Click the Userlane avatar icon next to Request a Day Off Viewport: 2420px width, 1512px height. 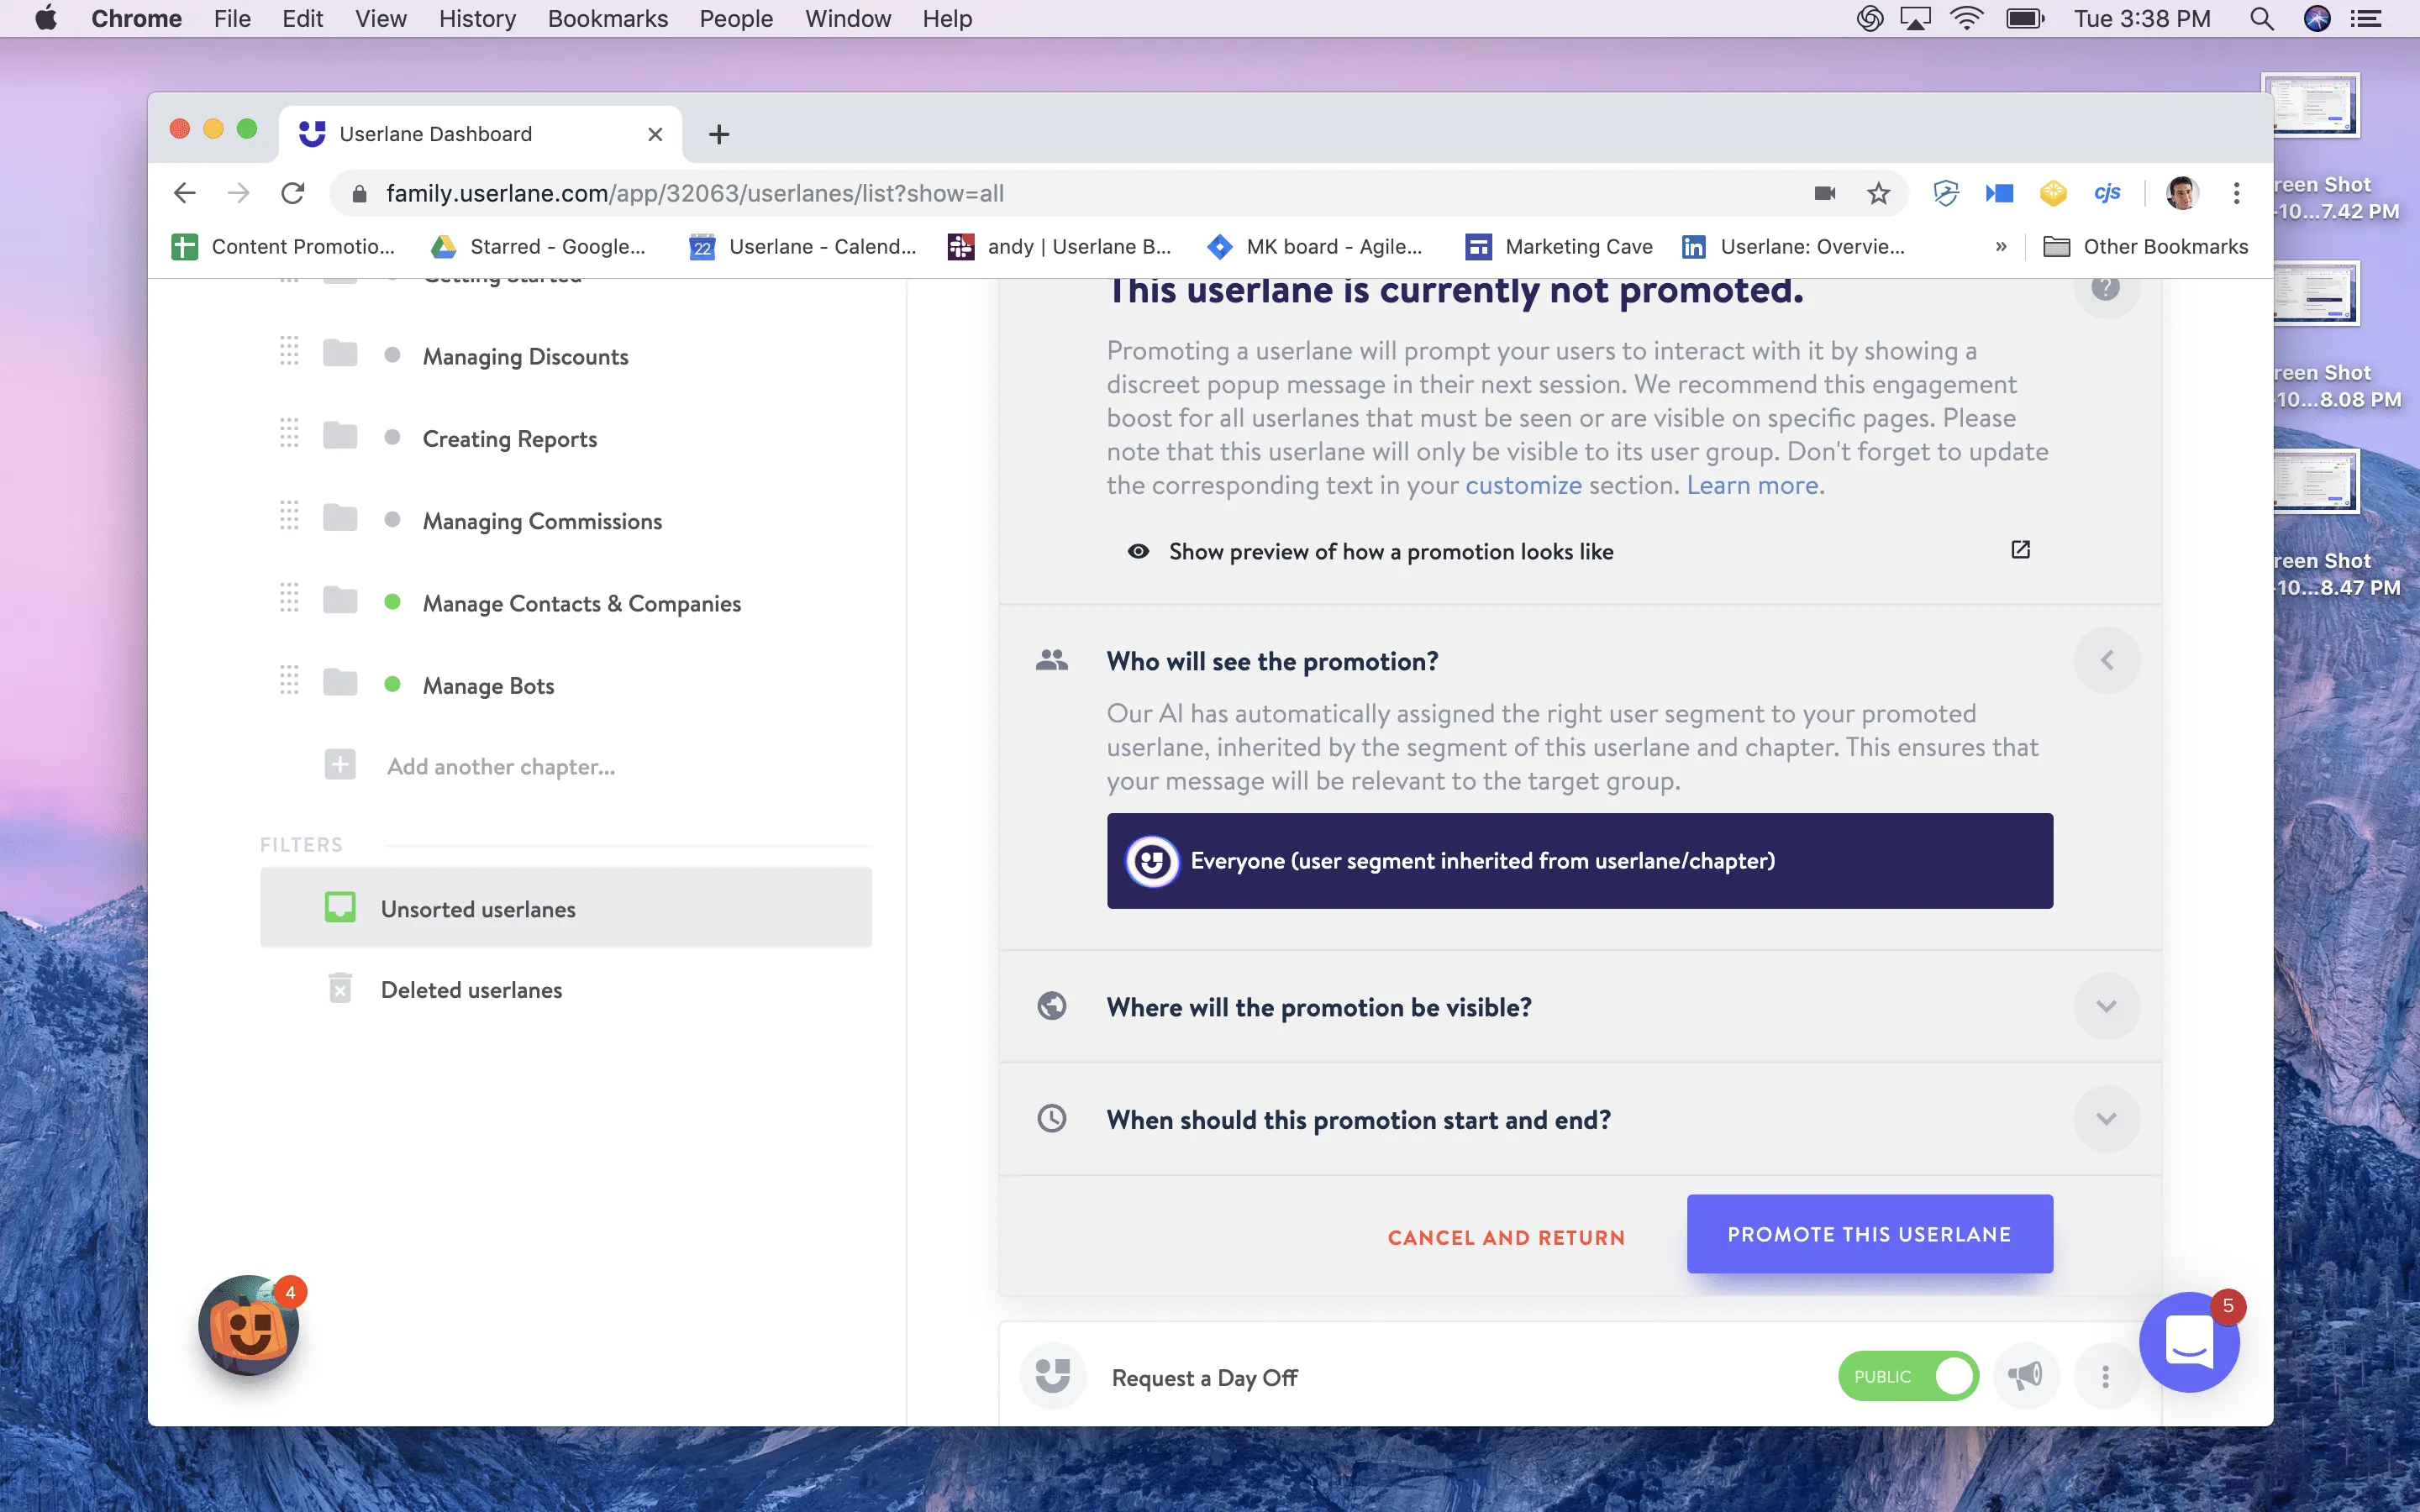point(1052,1376)
